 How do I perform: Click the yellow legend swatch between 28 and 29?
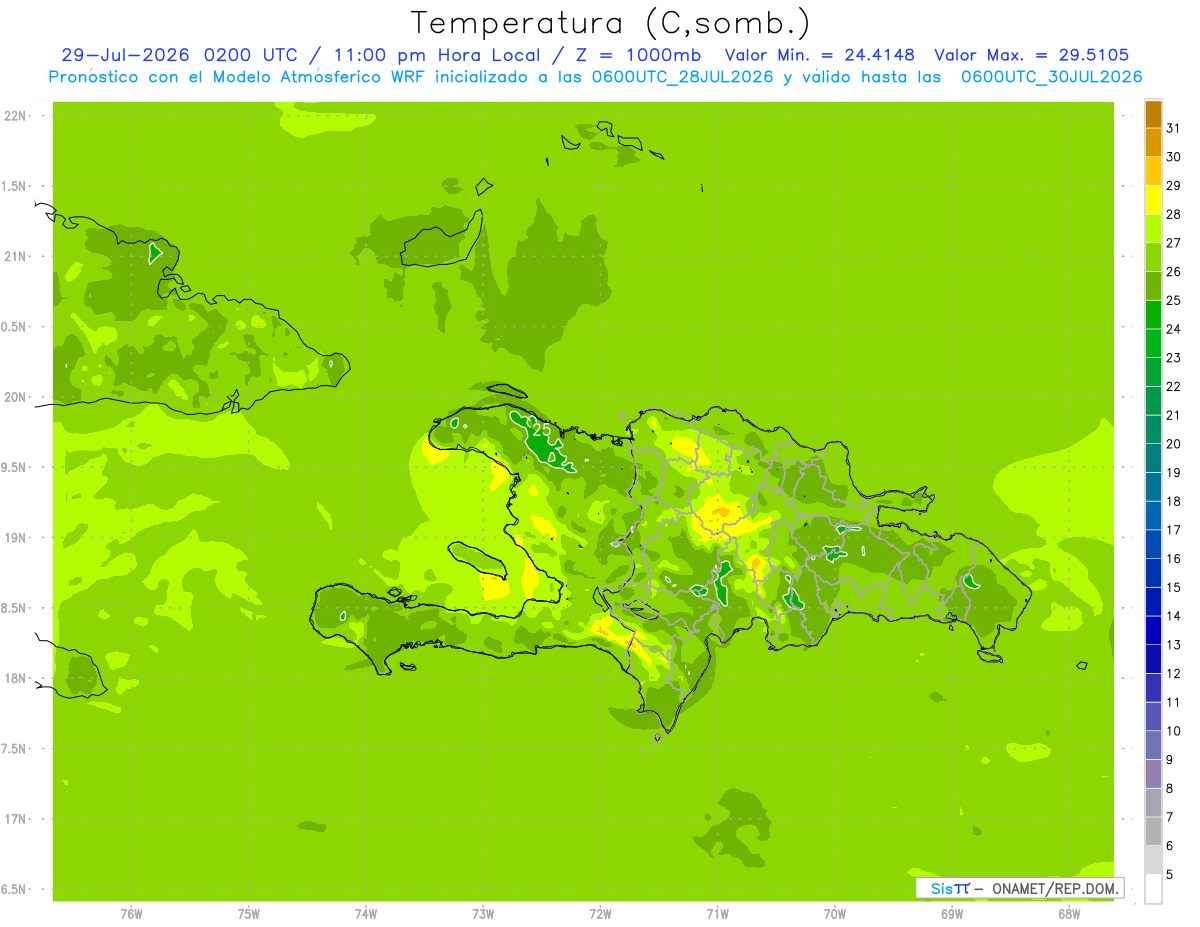(x=1153, y=200)
